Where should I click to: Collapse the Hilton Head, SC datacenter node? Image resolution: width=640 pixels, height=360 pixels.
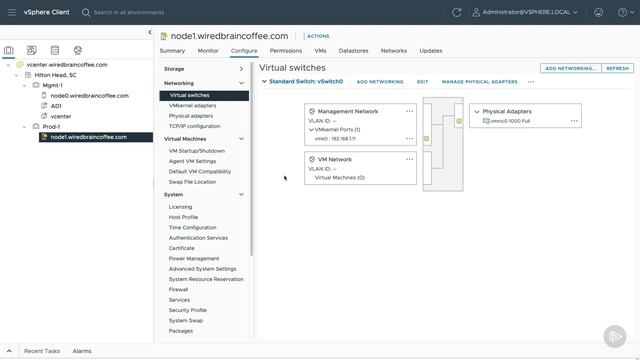point(16,75)
